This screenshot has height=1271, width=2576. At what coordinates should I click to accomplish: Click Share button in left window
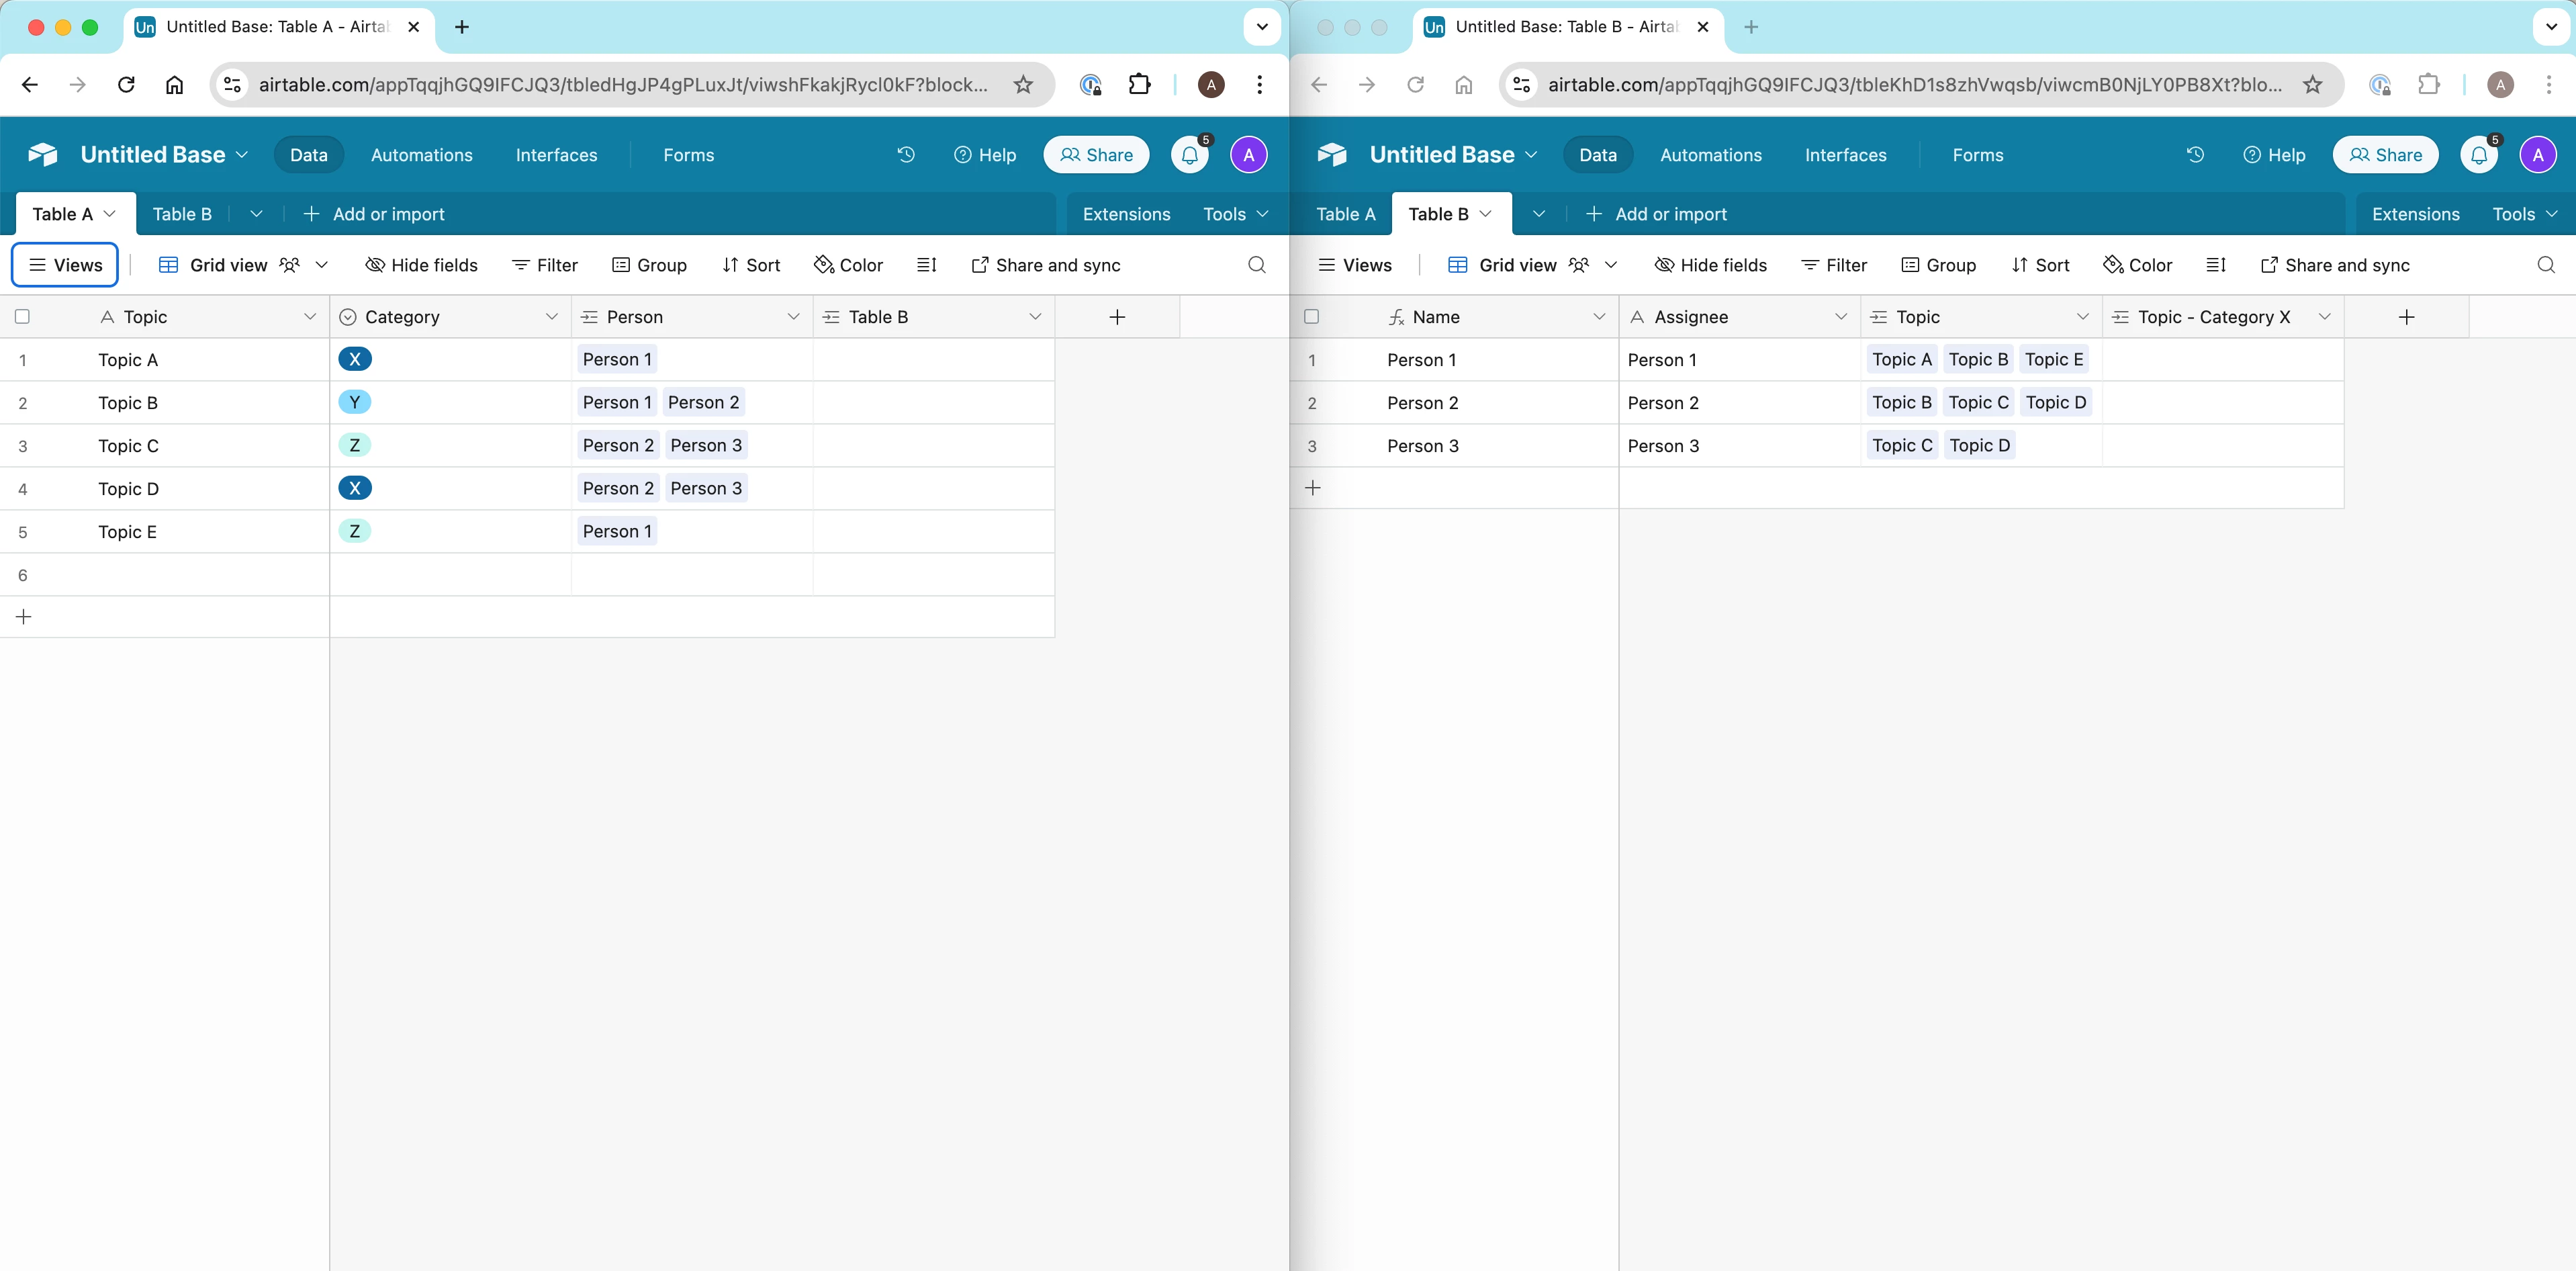(x=1096, y=155)
